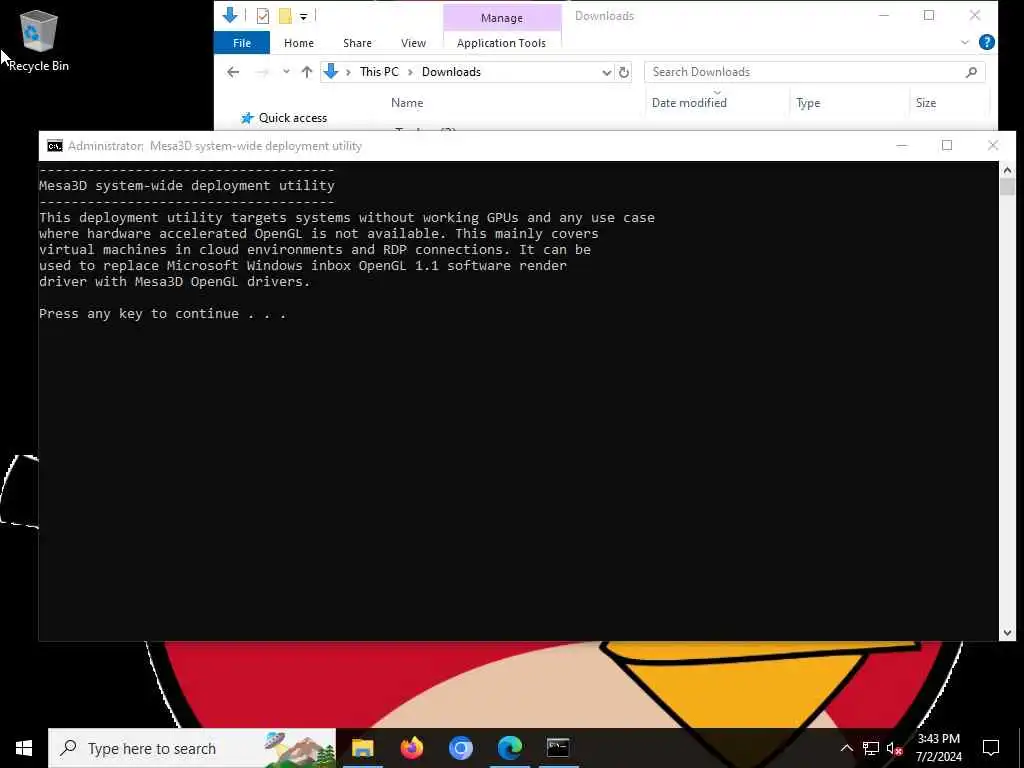This screenshot has width=1024, height=768.
Task: Minimize the Downloads Explorer window
Action: [884, 16]
